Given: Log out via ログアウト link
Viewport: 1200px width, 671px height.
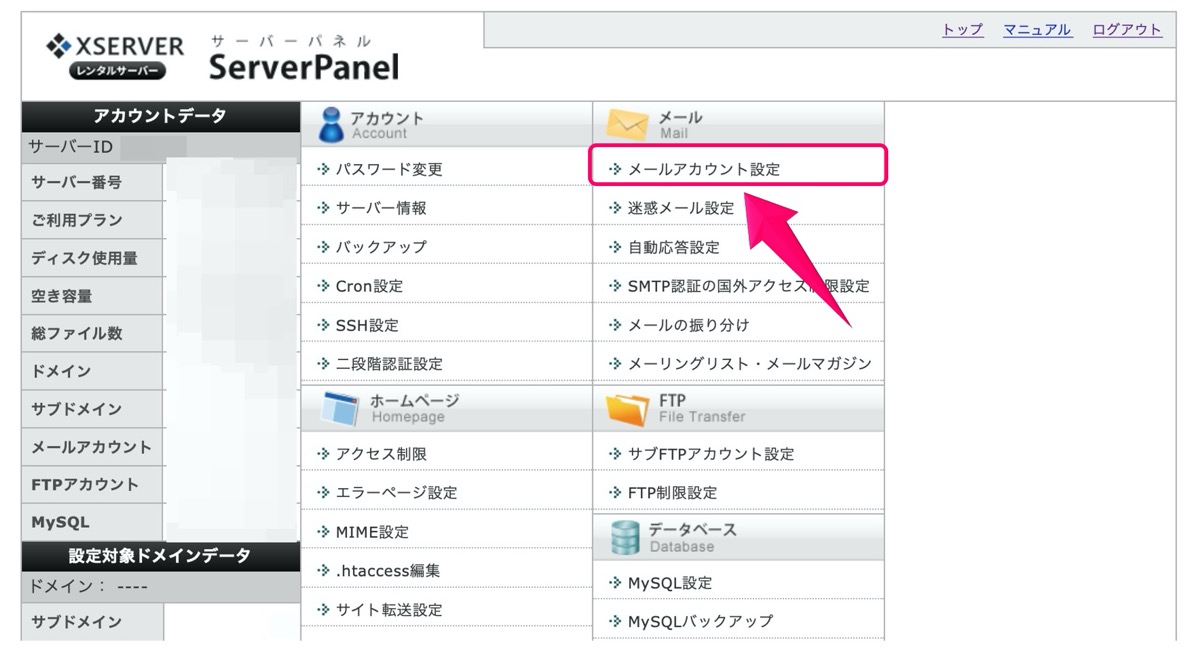Looking at the screenshot, I should [x=1127, y=30].
